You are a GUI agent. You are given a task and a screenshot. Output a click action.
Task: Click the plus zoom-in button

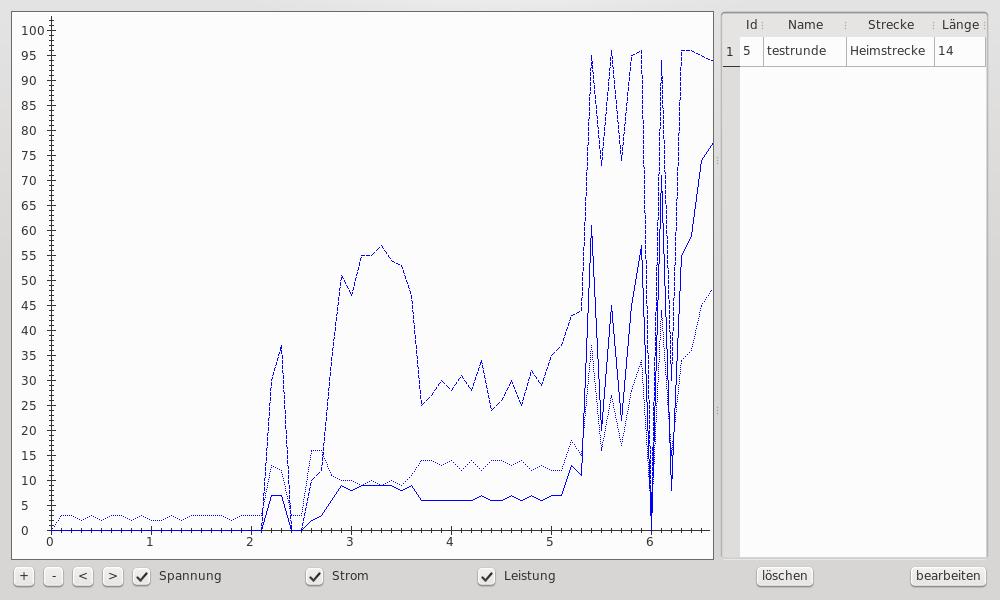24,576
